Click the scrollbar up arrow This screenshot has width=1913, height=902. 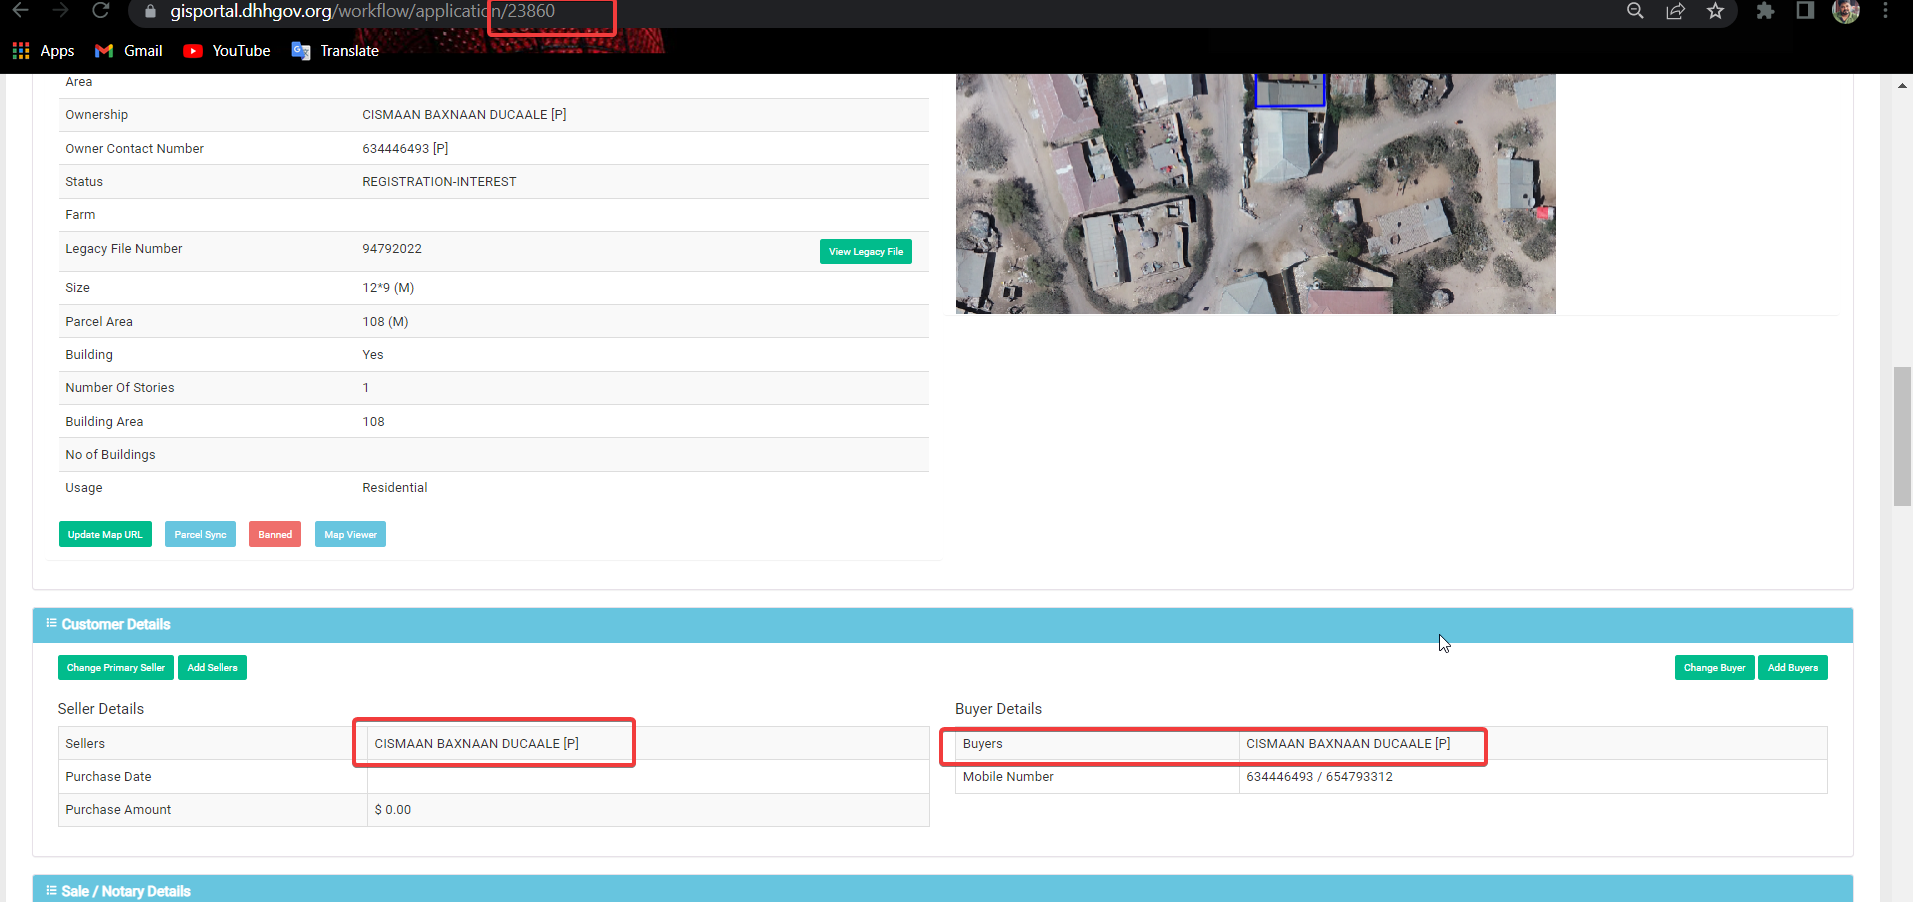pyautogui.click(x=1902, y=86)
